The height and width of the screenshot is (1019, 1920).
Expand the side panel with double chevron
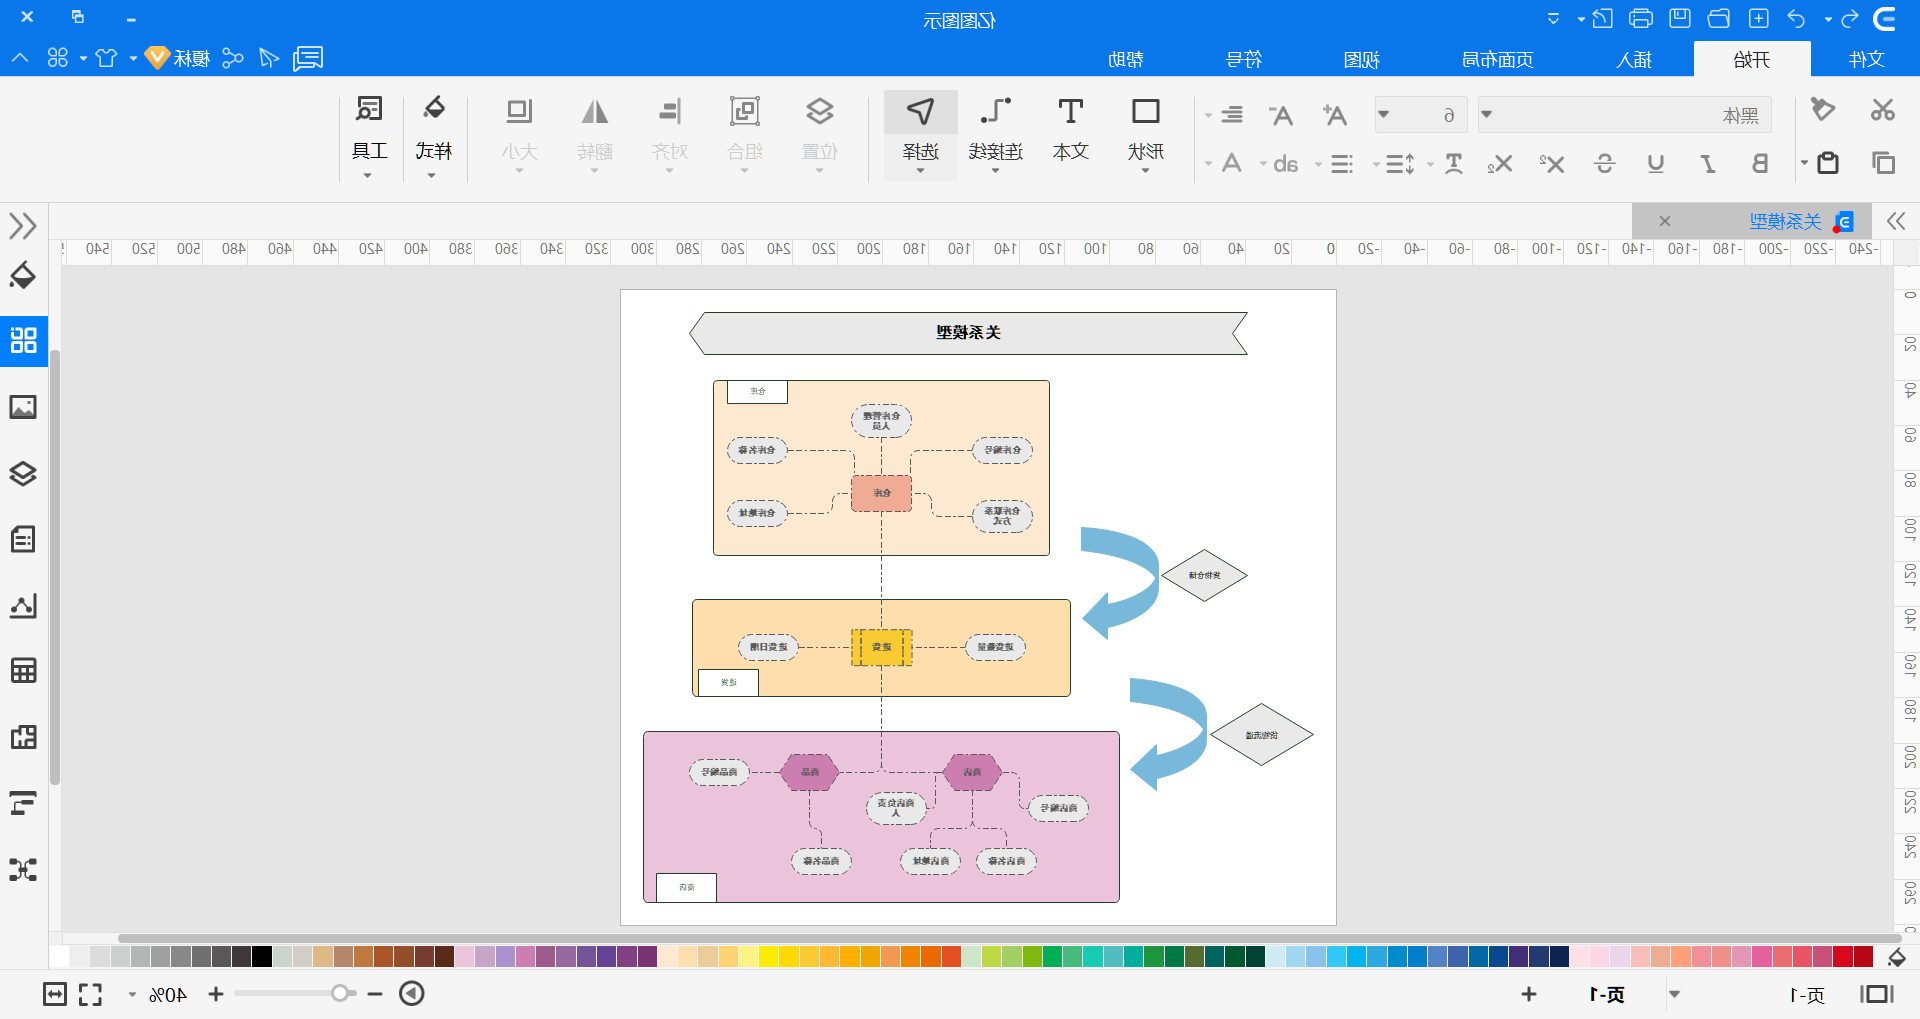tap(23, 226)
